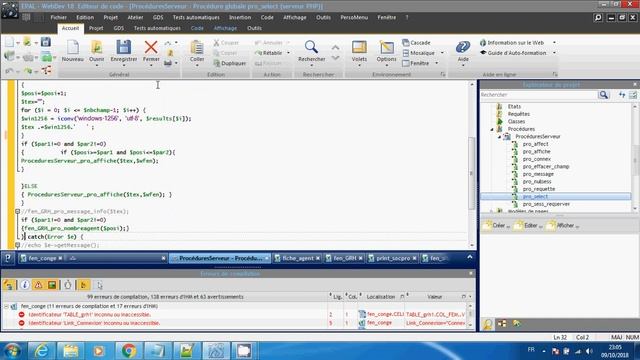The height and width of the screenshot is (360, 640).
Task: Select pro_requette in project tree
Action: [x=539, y=189]
